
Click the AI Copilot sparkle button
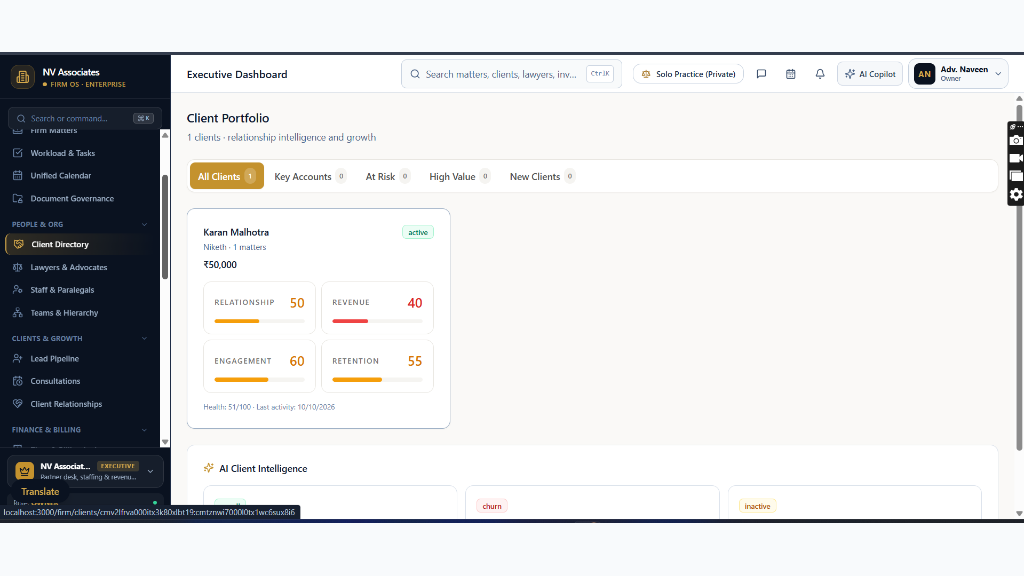[870, 74]
